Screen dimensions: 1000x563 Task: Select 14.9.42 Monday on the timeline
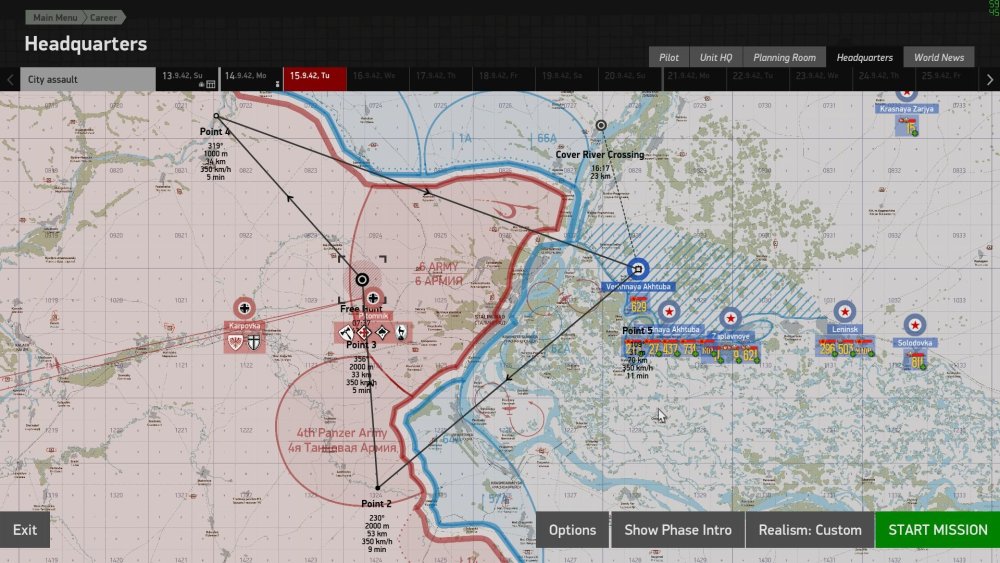pos(251,79)
